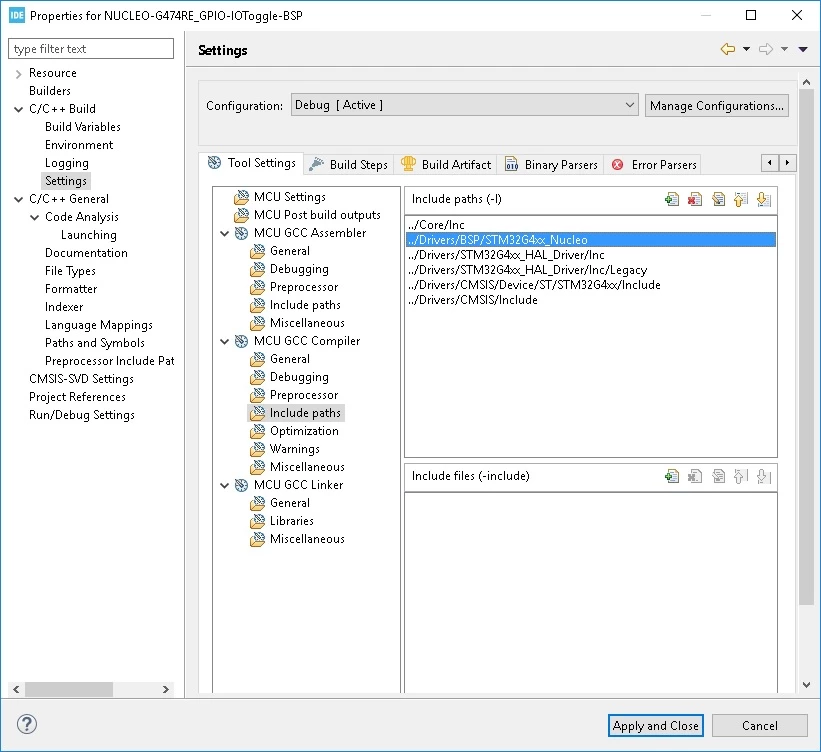The image size is (821, 752).
Task: Edit the selected include path
Action: [718, 200]
